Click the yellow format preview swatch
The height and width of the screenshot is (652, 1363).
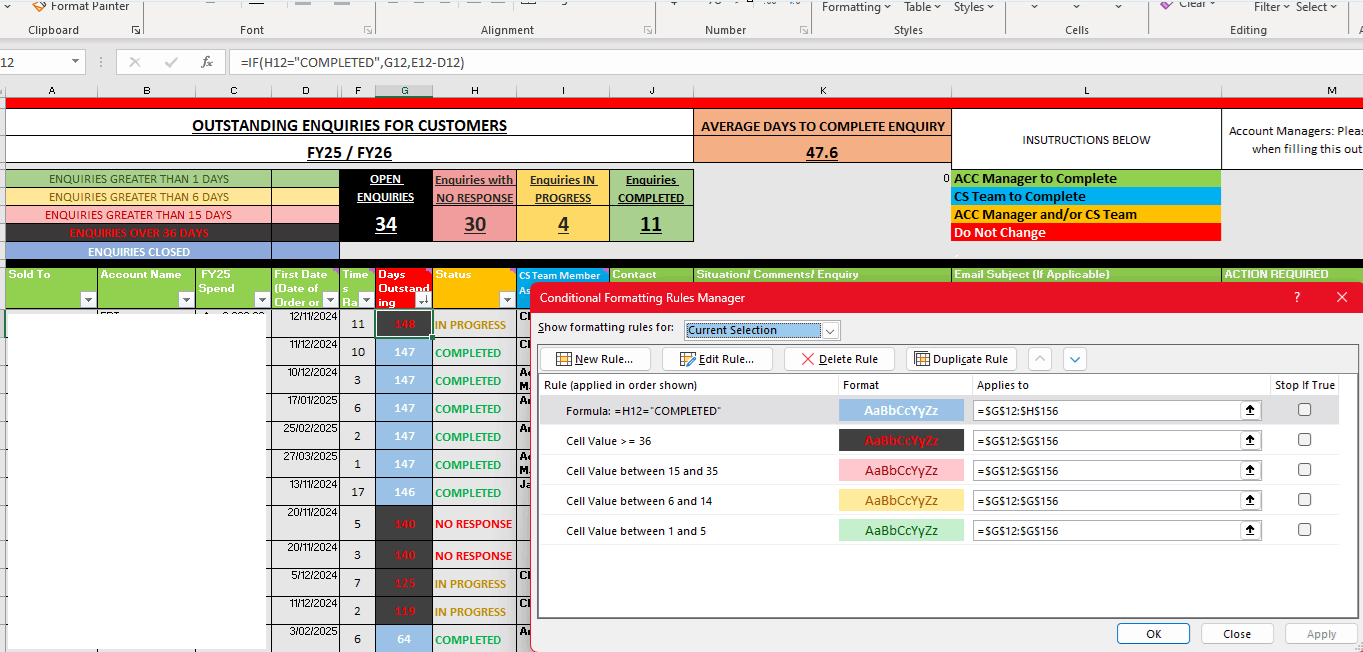point(901,500)
